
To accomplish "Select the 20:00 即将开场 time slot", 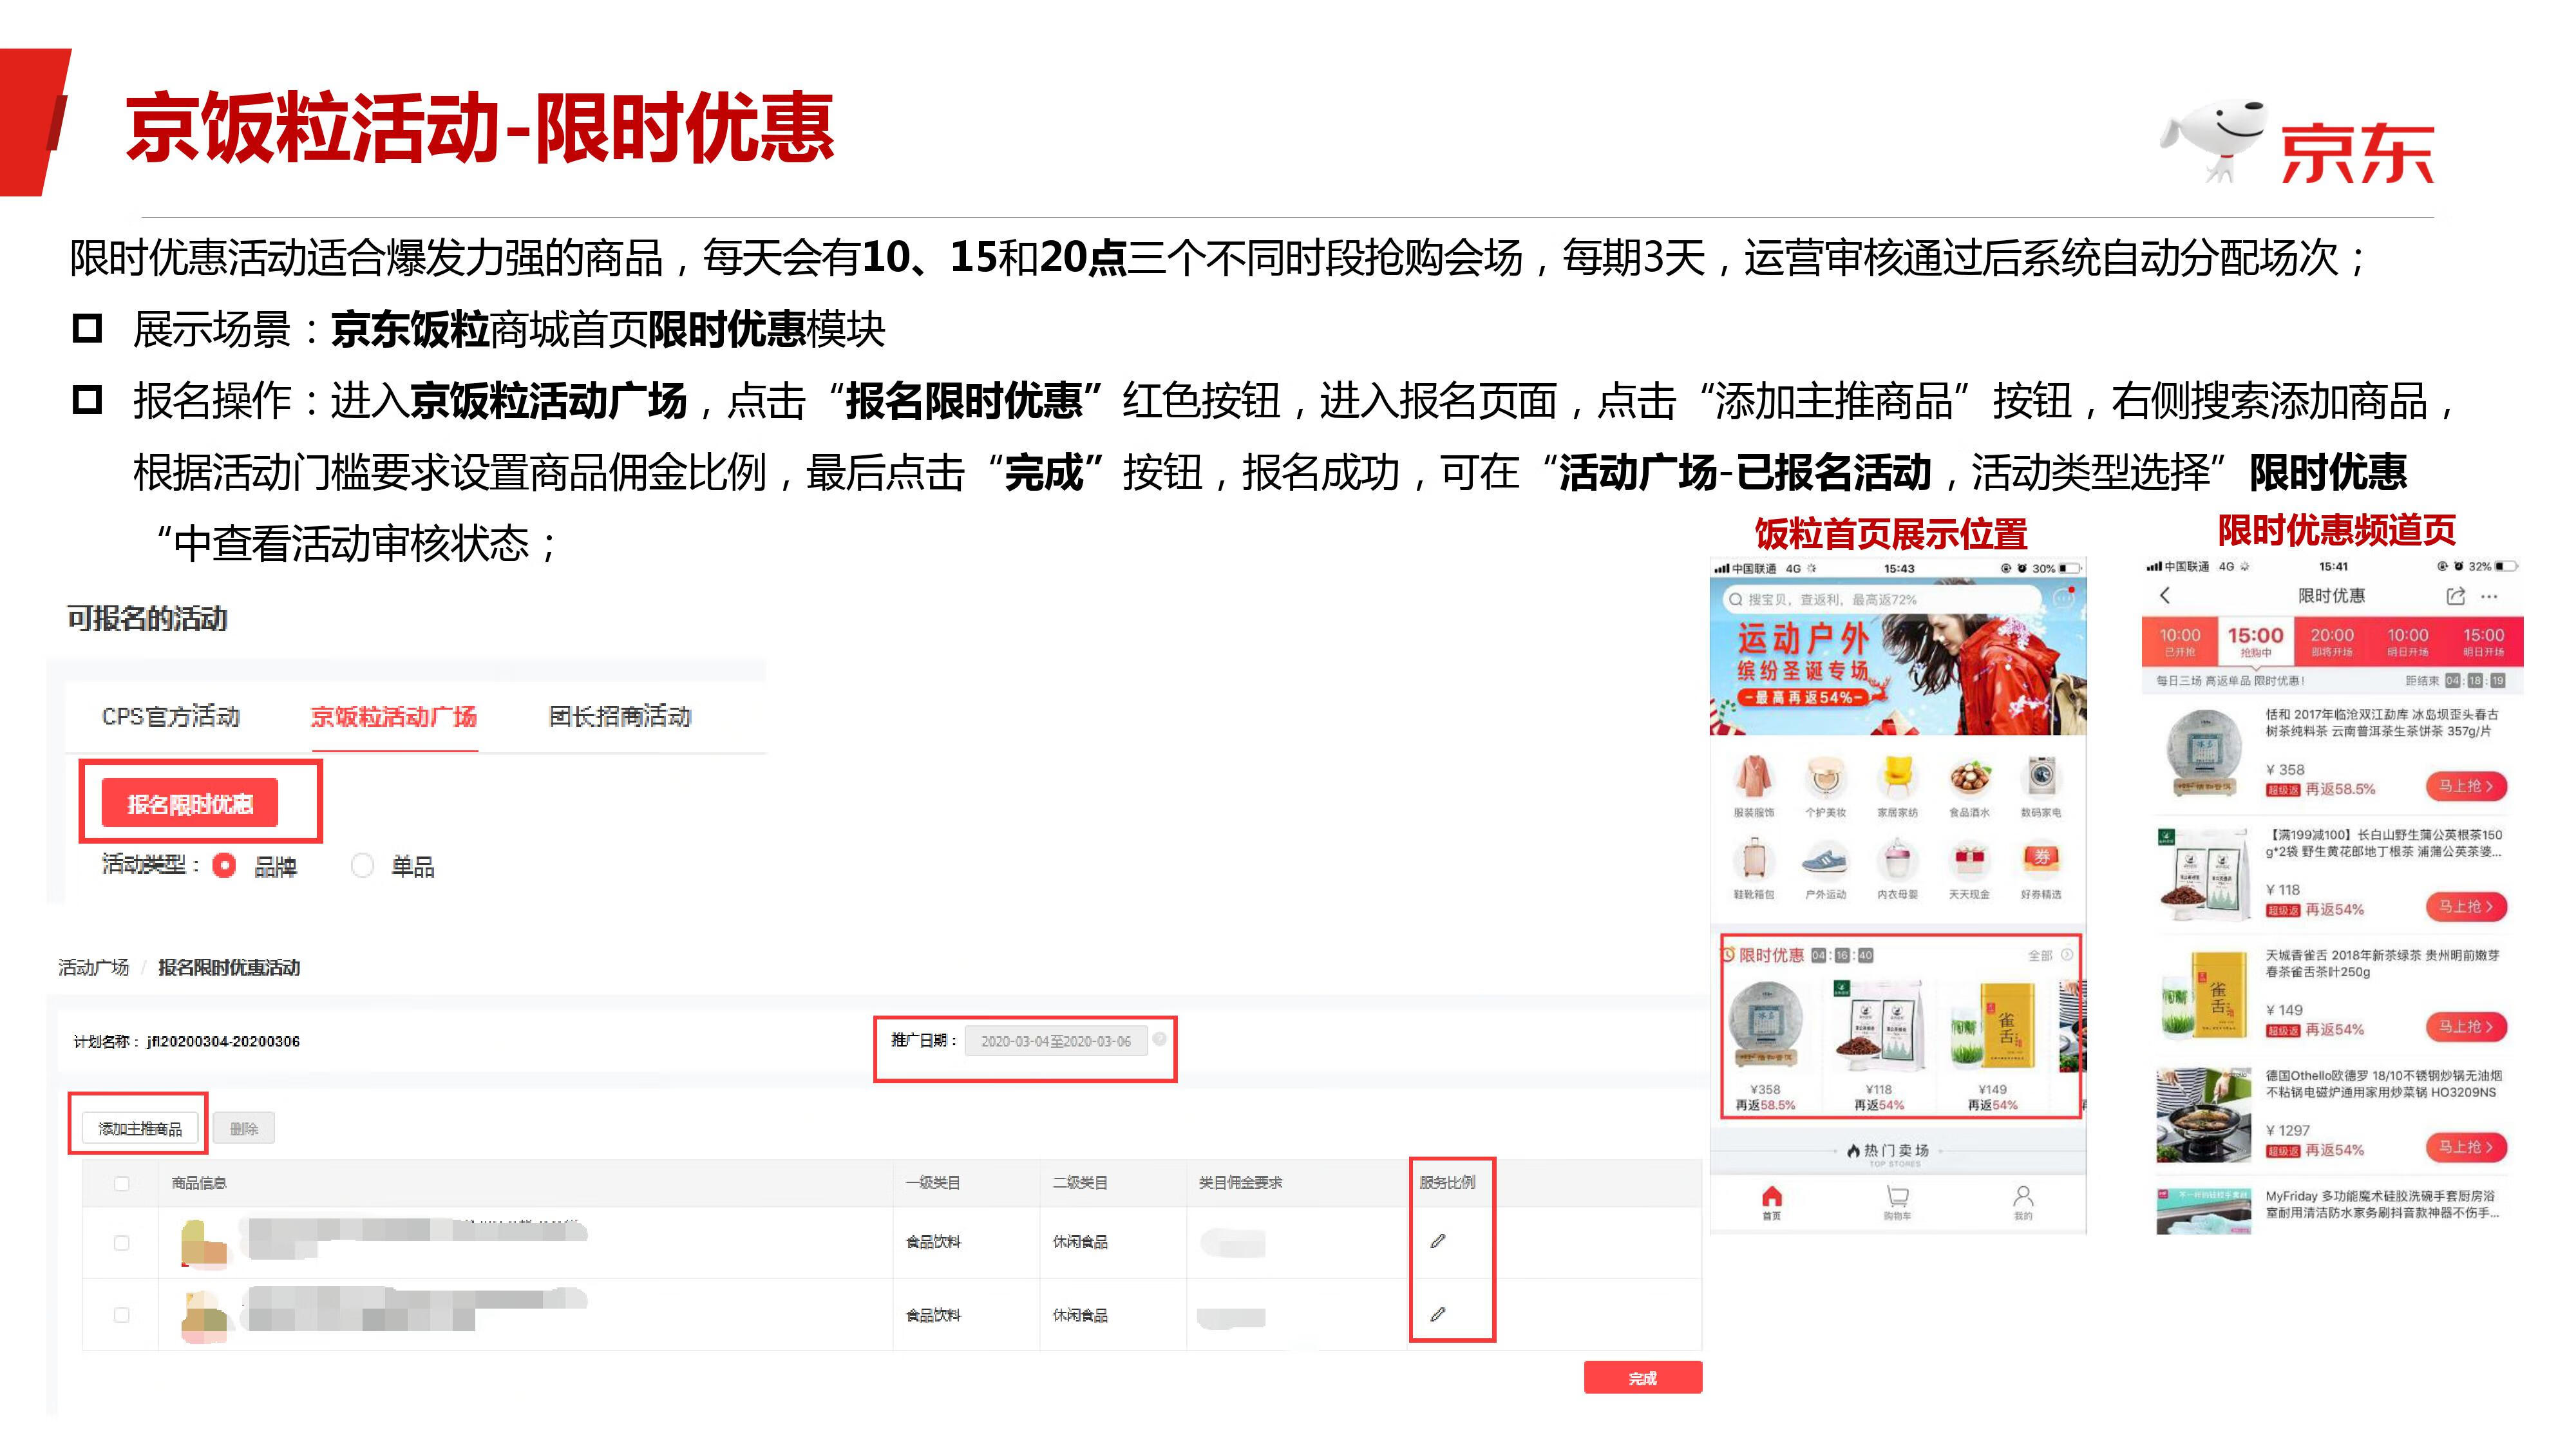I will pyautogui.click(x=2332, y=642).
